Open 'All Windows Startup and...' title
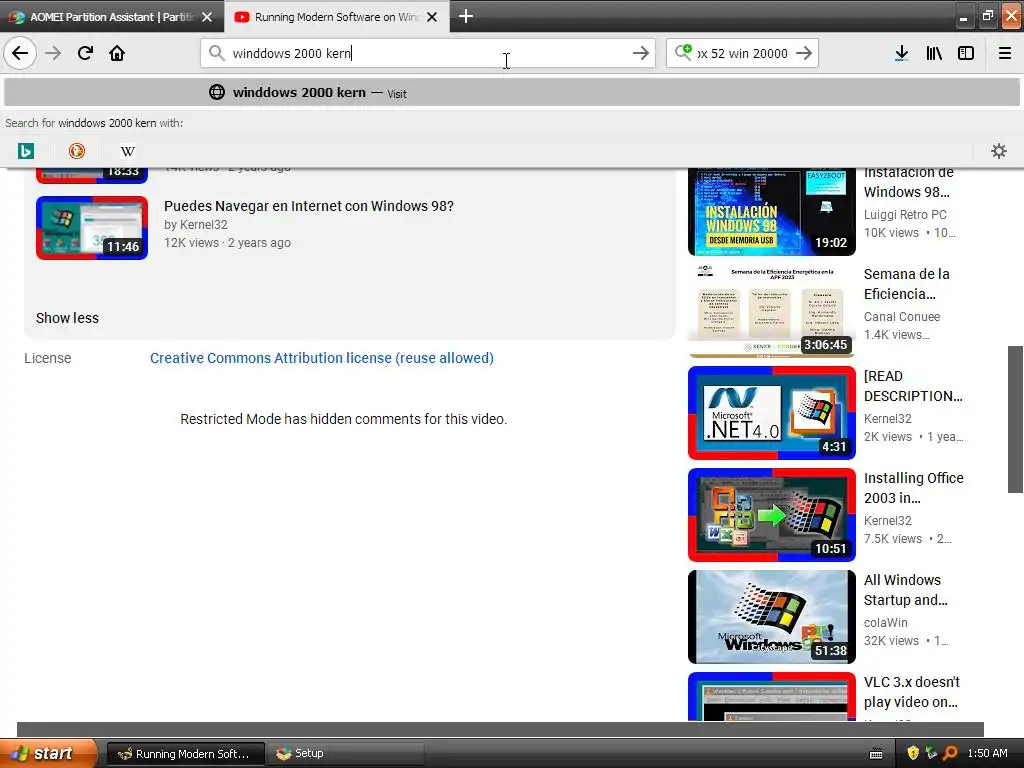 (x=906, y=590)
